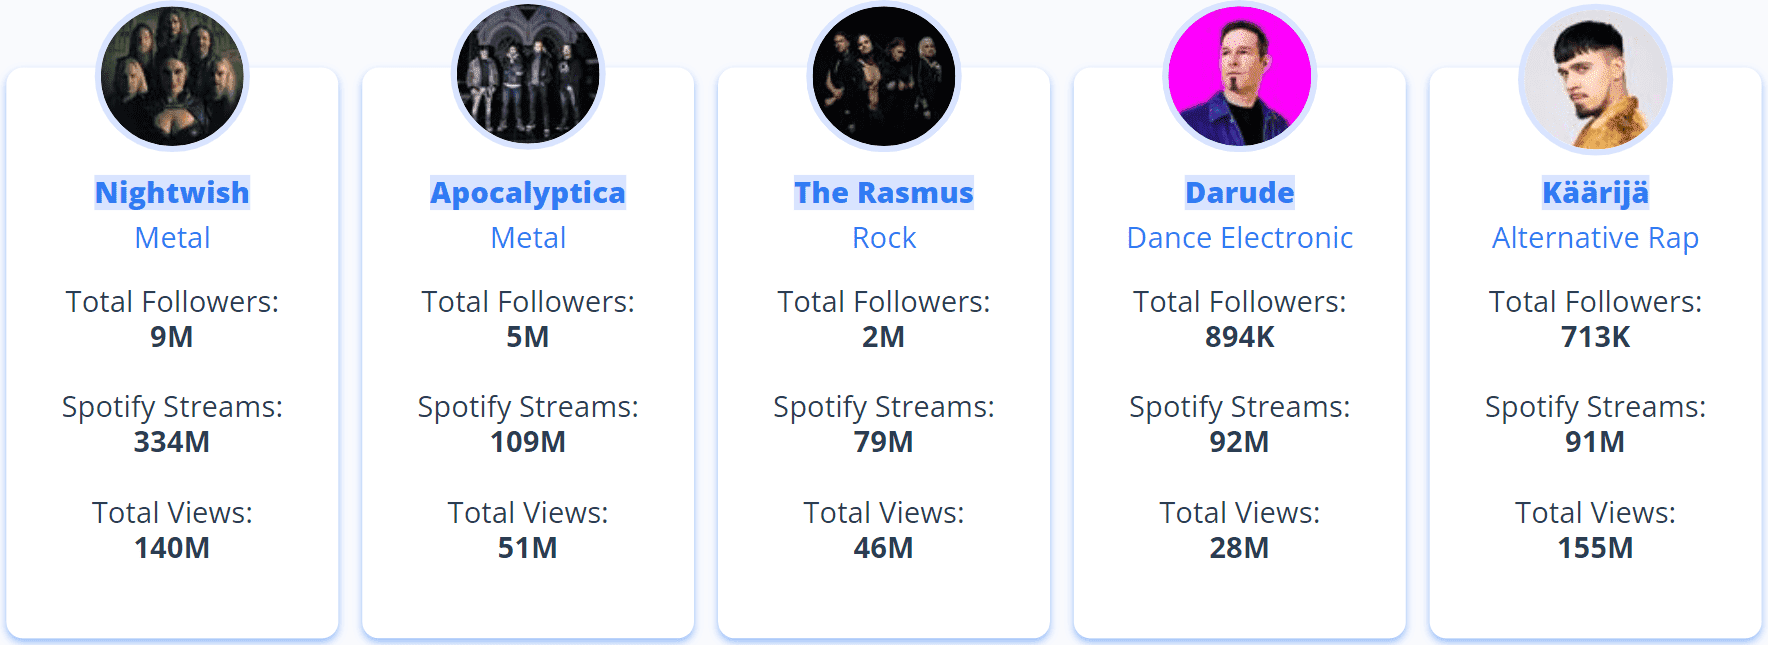Viewport: 1768px width, 645px height.
Task: Click Nightwish band profile photo
Action: tap(172, 77)
